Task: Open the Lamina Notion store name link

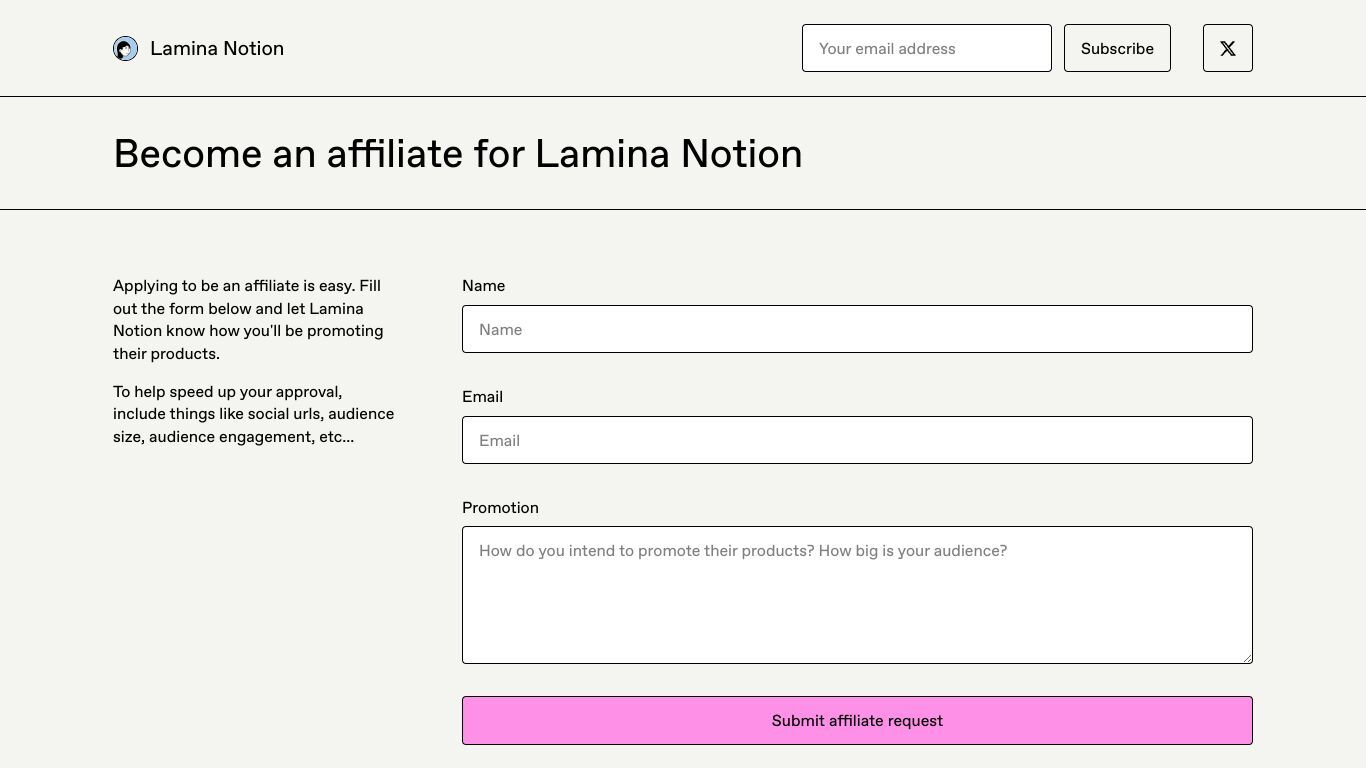Action: coord(217,48)
